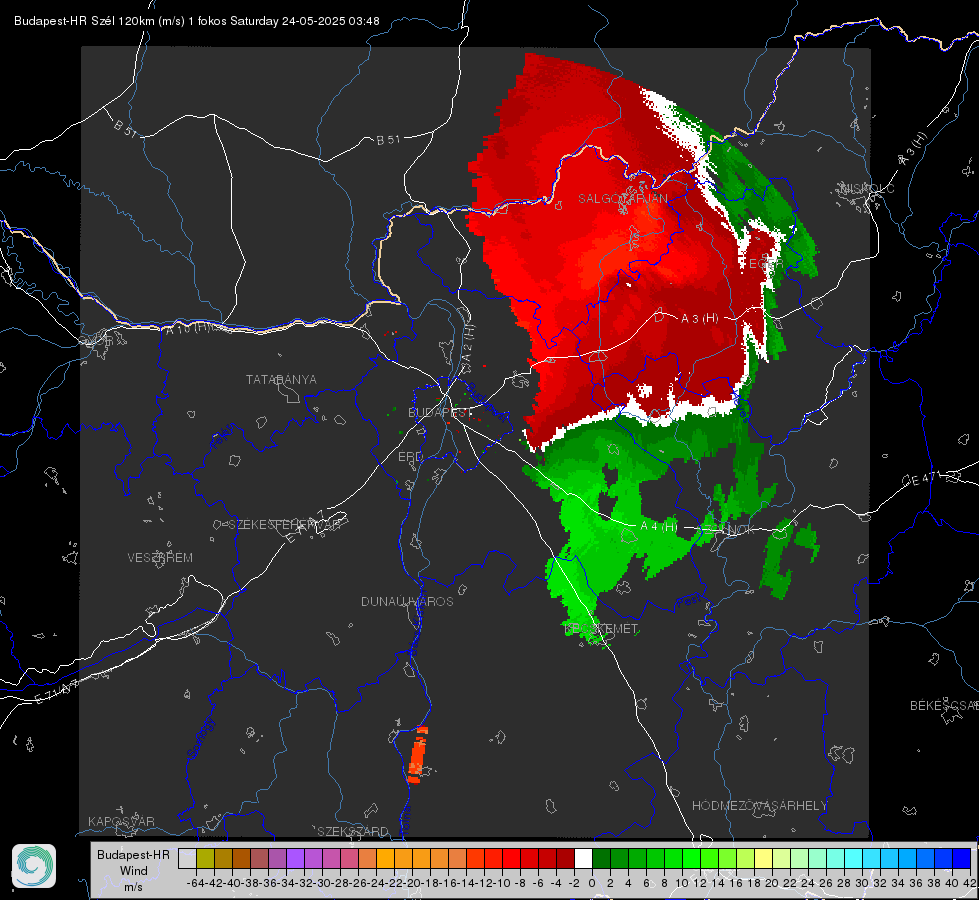
Task: Select the dark red -4 to -2 swatch
Action: click(x=565, y=858)
